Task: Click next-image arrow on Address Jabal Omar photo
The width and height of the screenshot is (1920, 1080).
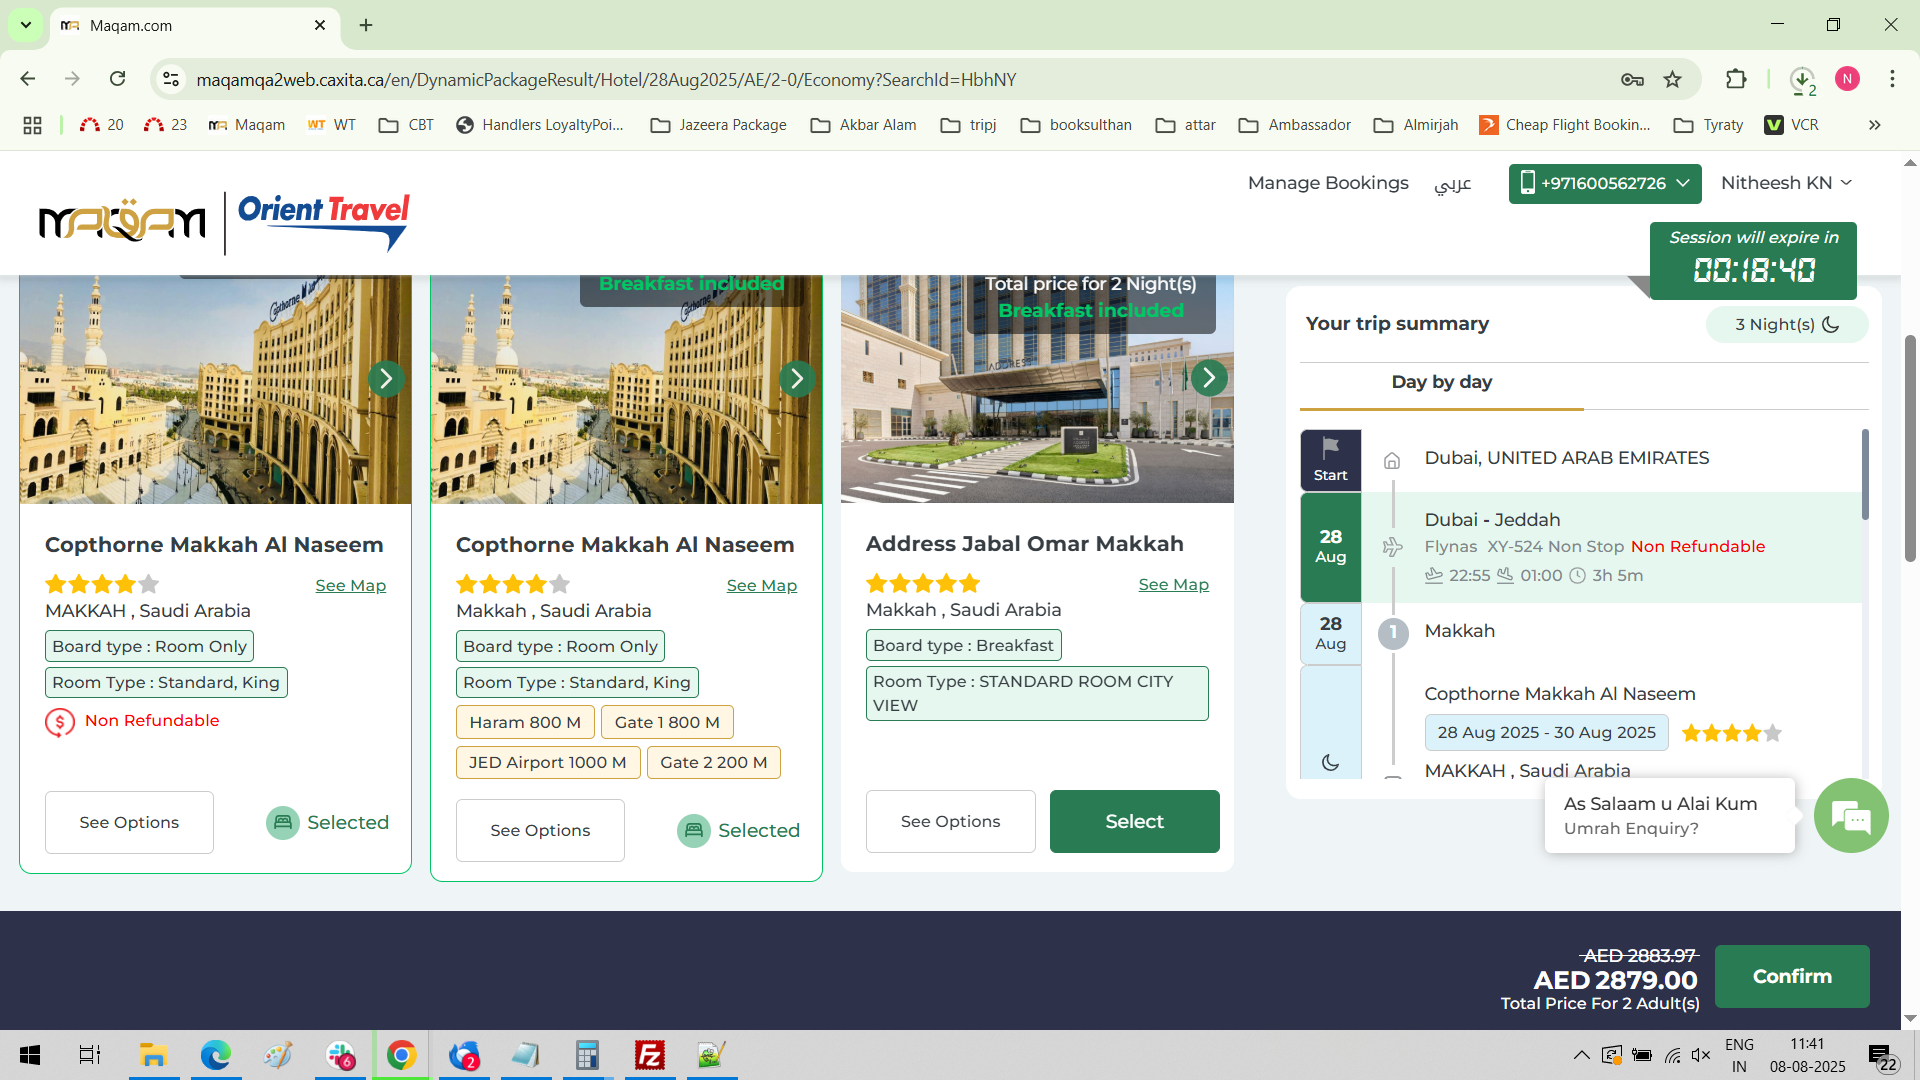Action: pos(1209,378)
